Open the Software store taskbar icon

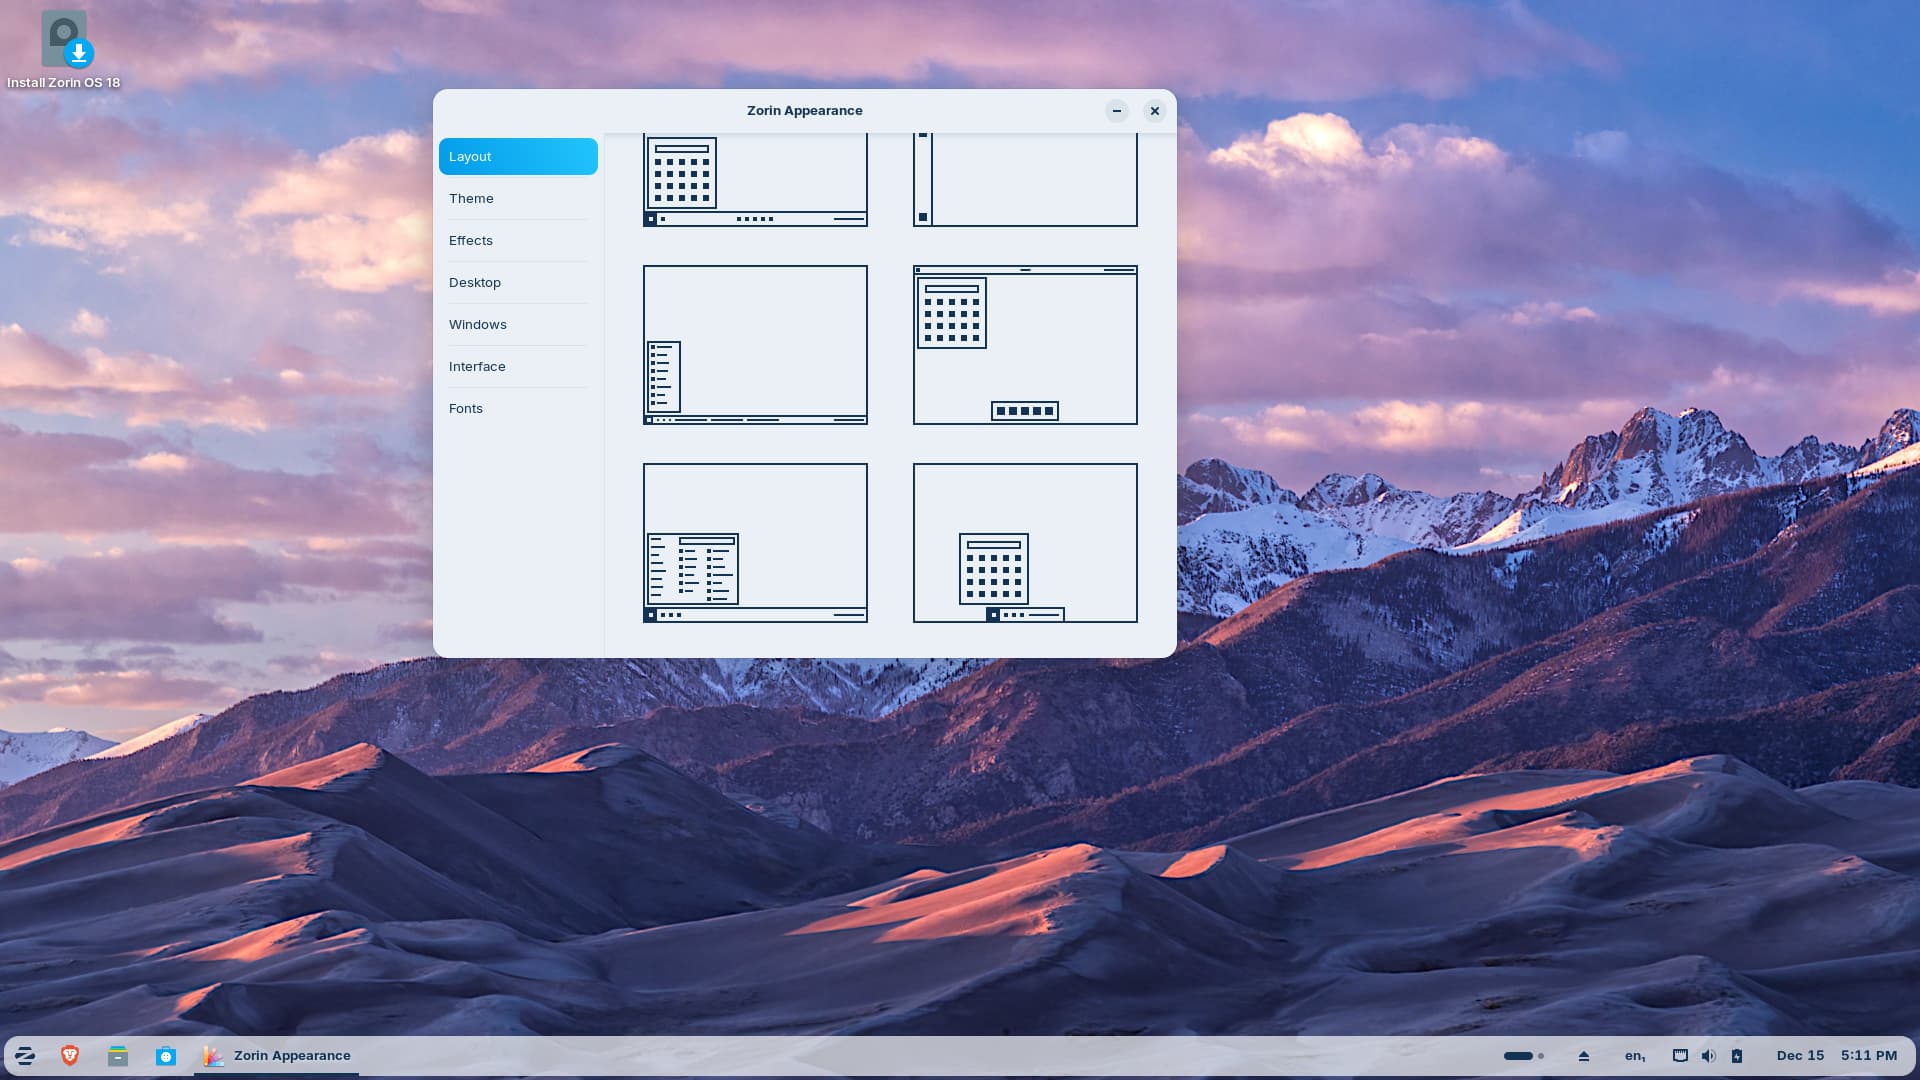pyautogui.click(x=166, y=1055)
